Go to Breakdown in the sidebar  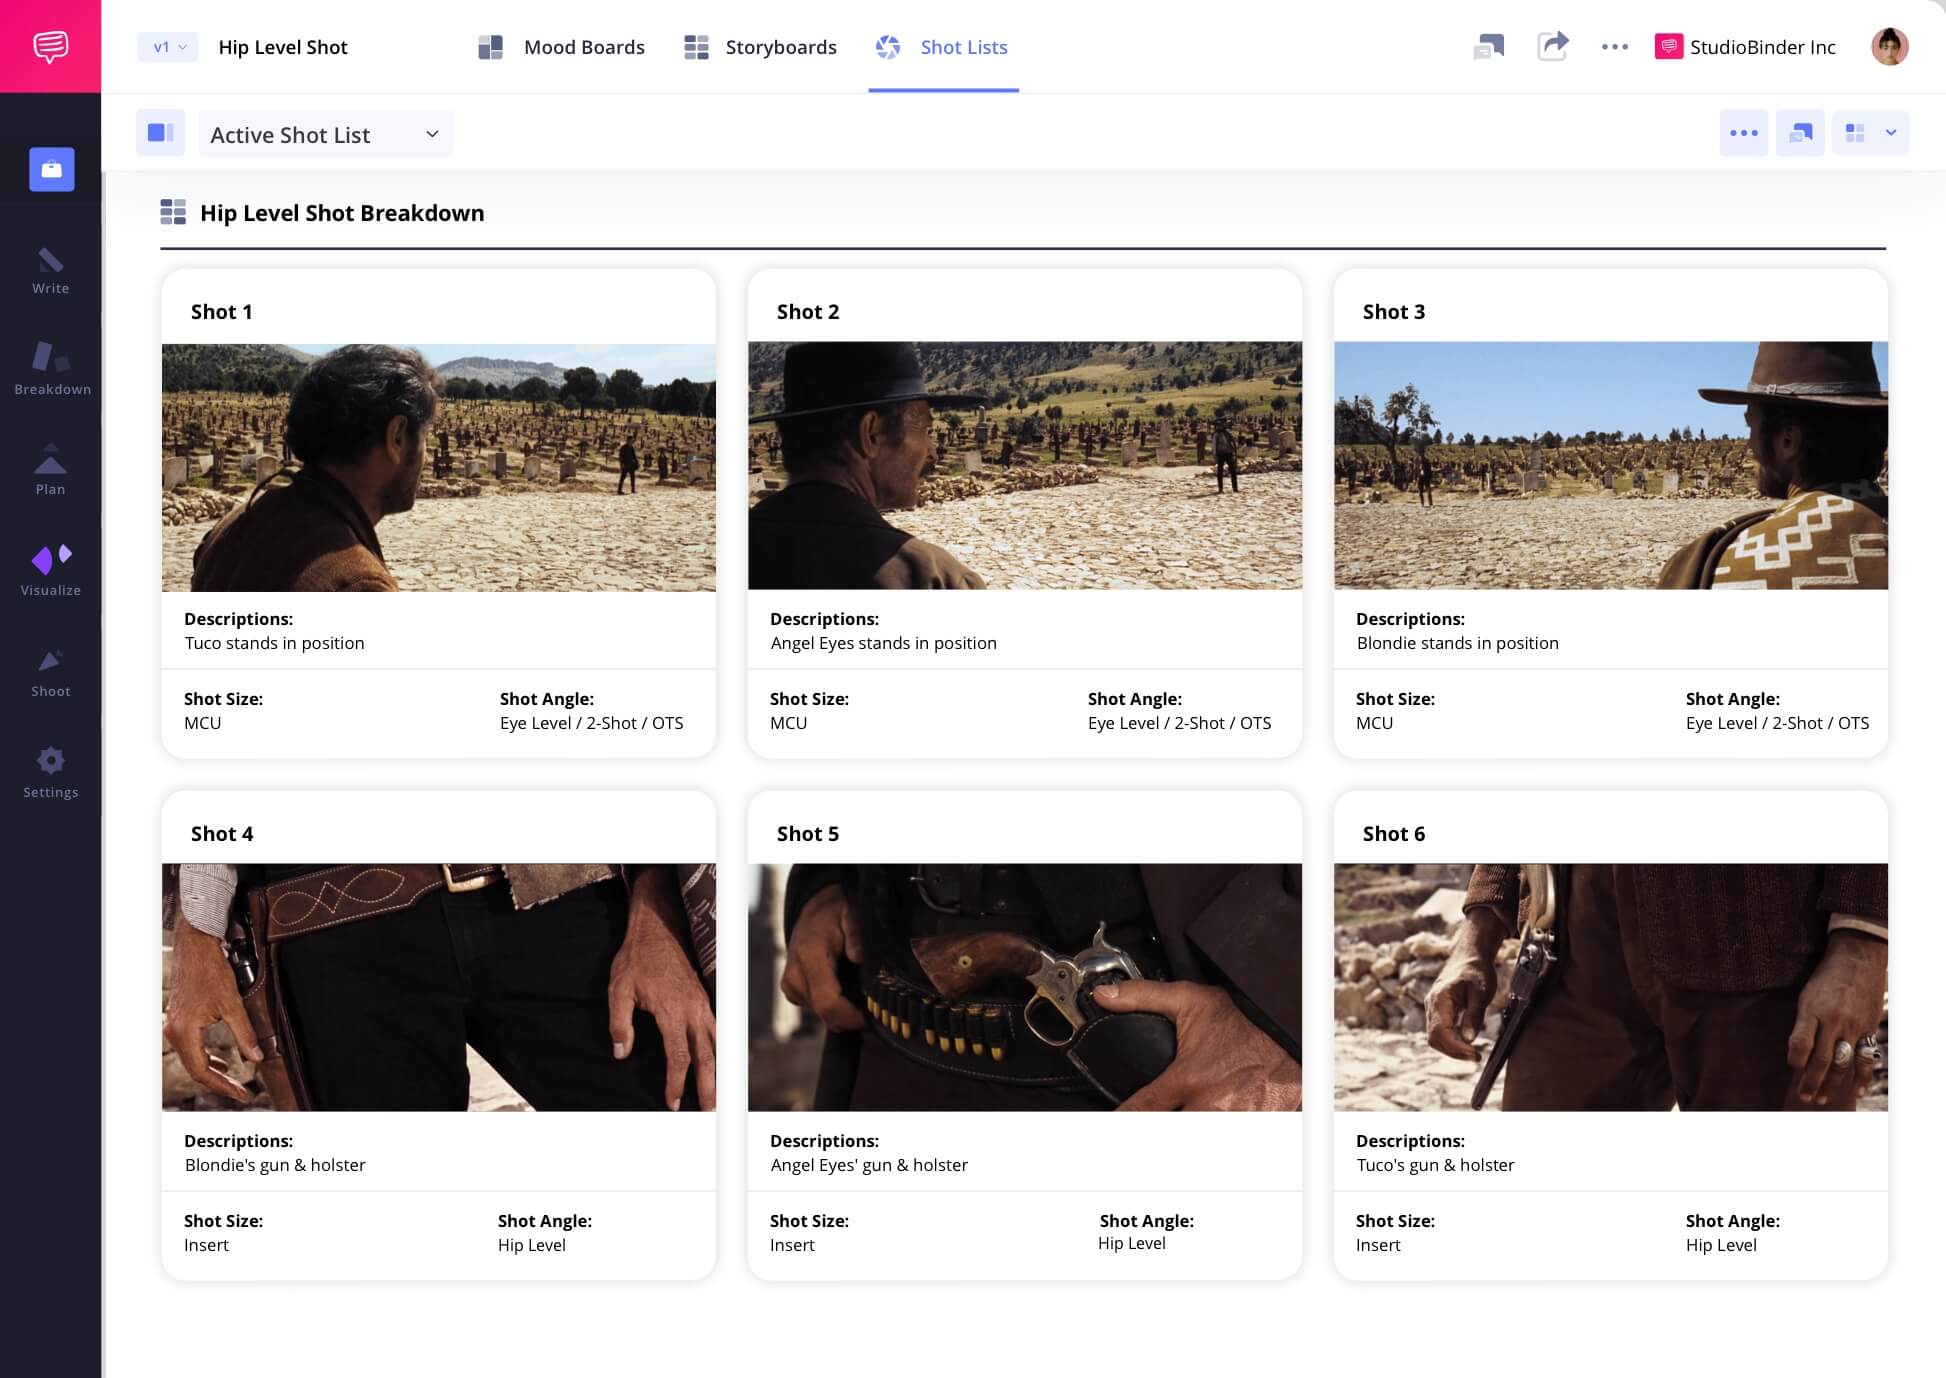point(52,369)
